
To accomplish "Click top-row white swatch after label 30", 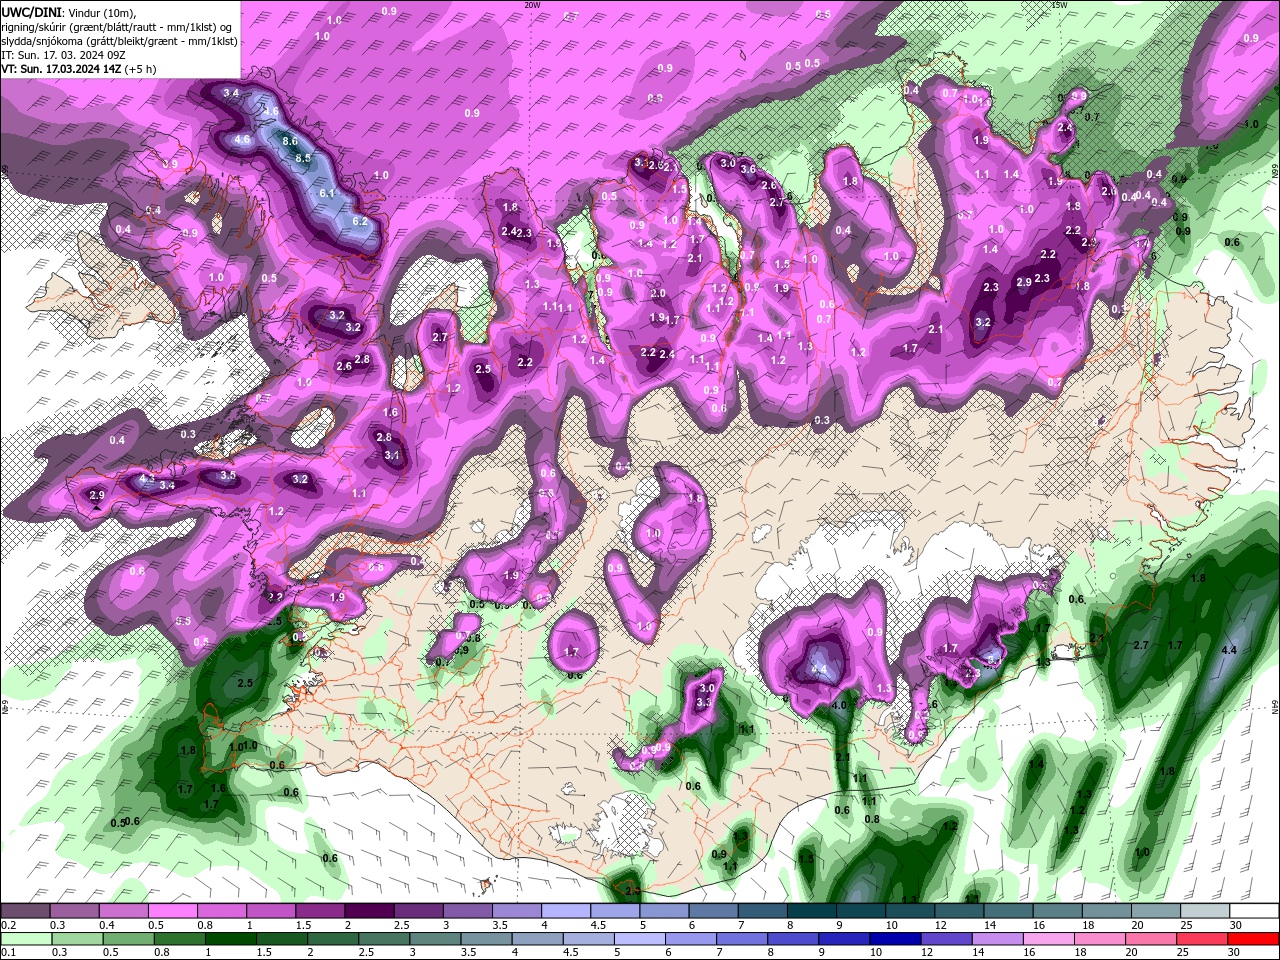I will [1254, 911].
